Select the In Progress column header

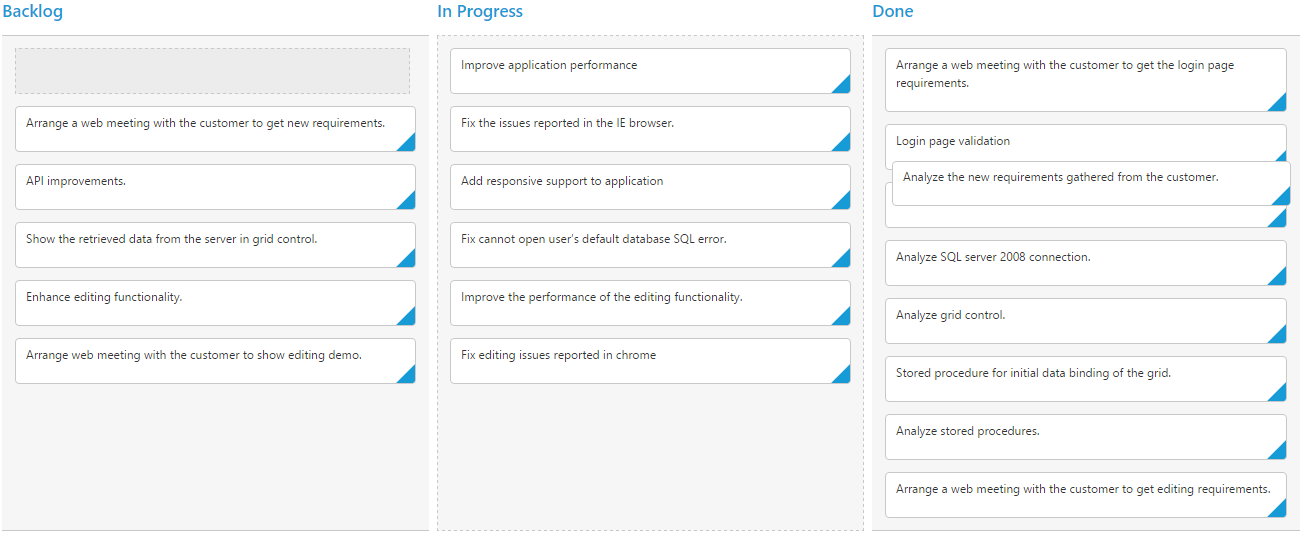(x=480, y=12)
